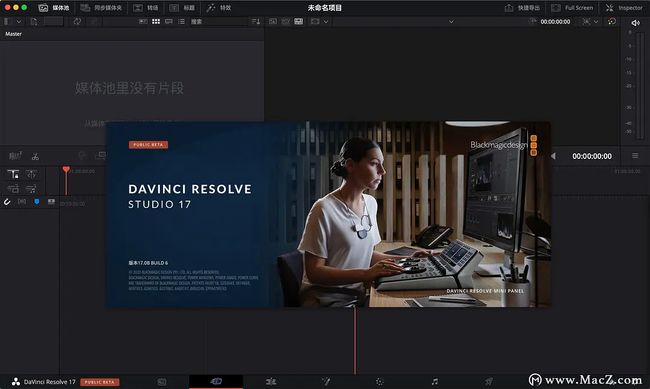This screenshot has height=389, width=650.
Task: Open the 特效 effects tab
Action: tap(219, 8)
